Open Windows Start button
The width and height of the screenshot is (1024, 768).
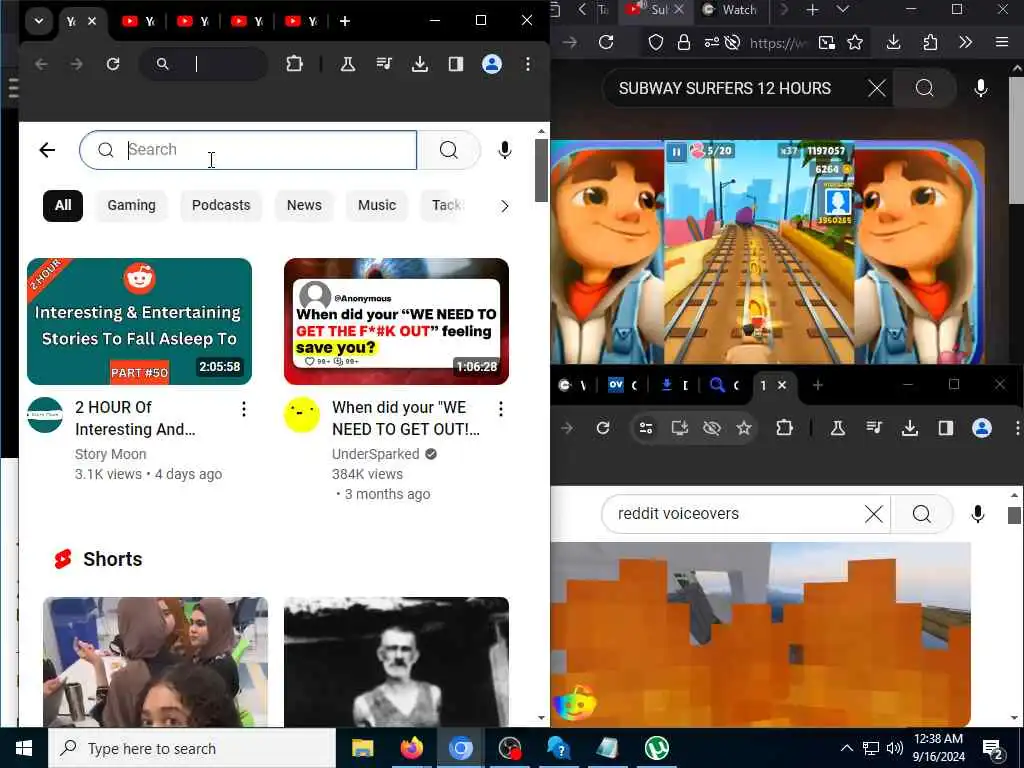coord(24,748)
